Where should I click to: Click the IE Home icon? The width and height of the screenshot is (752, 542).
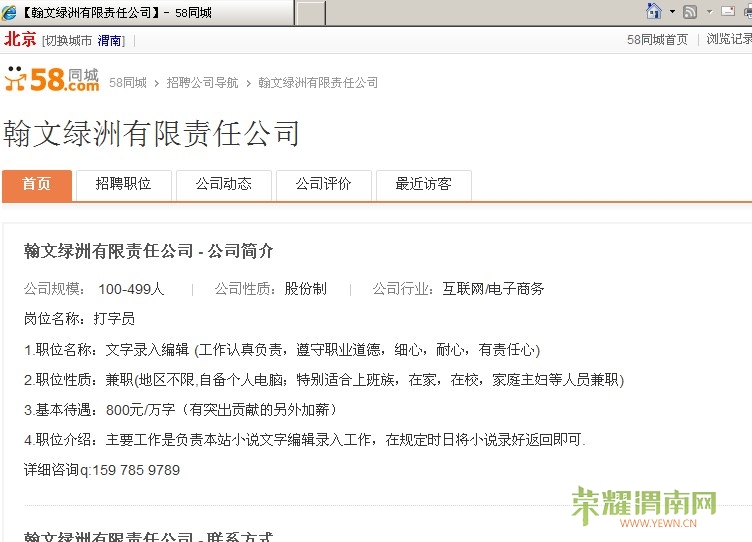(654, 11)
